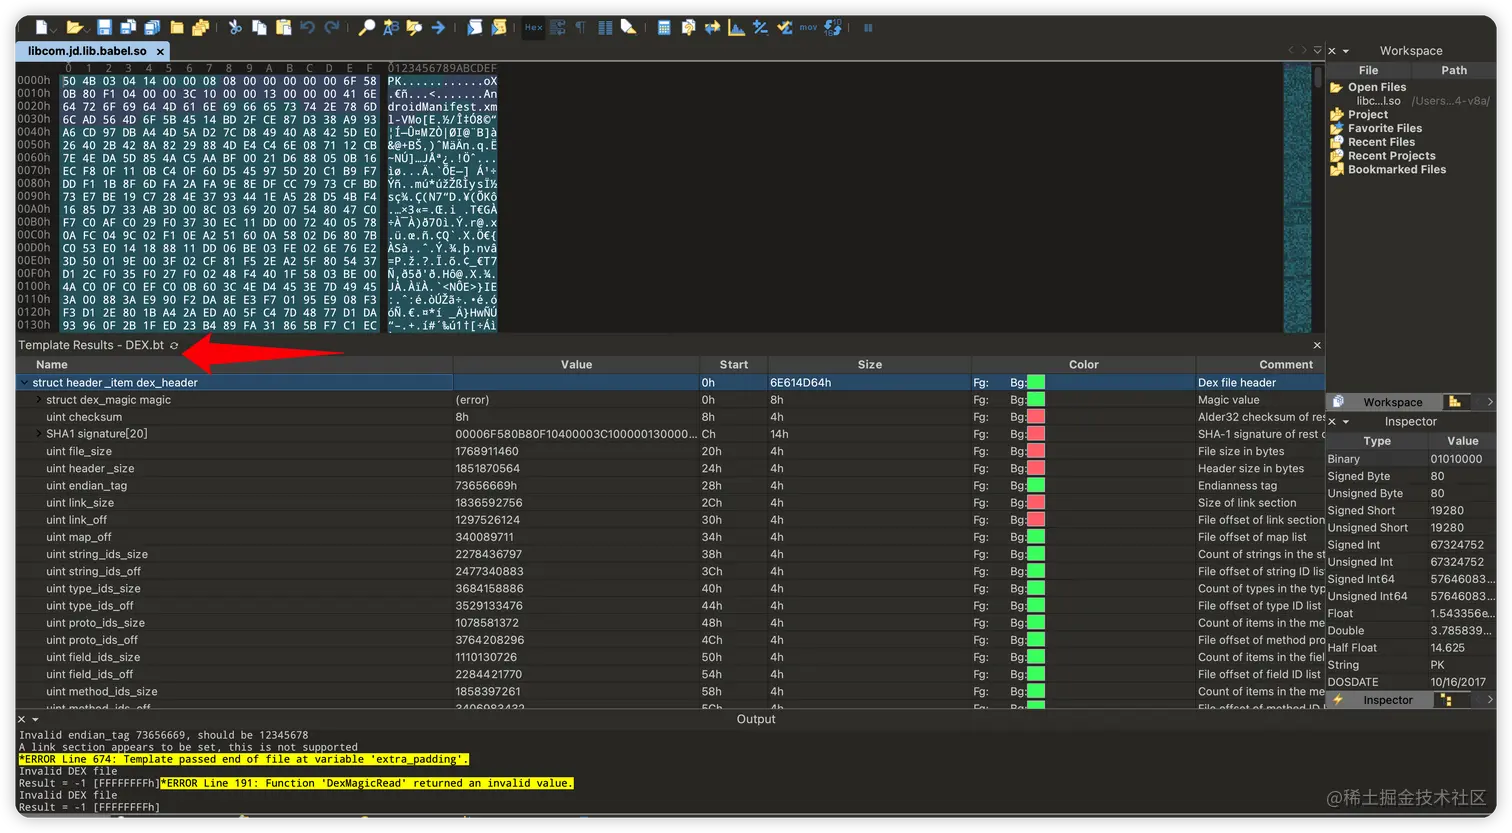Click the mov disassembler icon

tap(808, 28)
